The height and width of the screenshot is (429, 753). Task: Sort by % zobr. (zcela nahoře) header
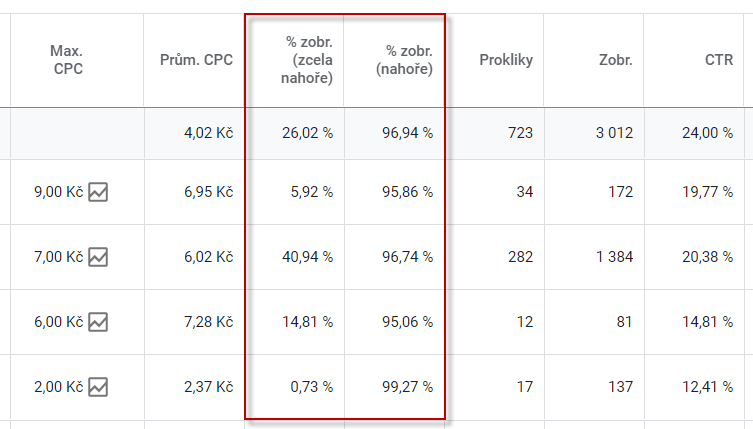308,60
